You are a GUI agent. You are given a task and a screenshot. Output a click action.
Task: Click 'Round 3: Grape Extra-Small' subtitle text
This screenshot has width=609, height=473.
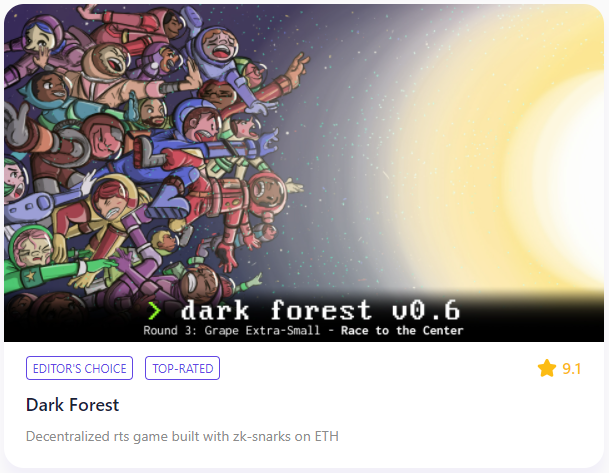tap(232, 330)
